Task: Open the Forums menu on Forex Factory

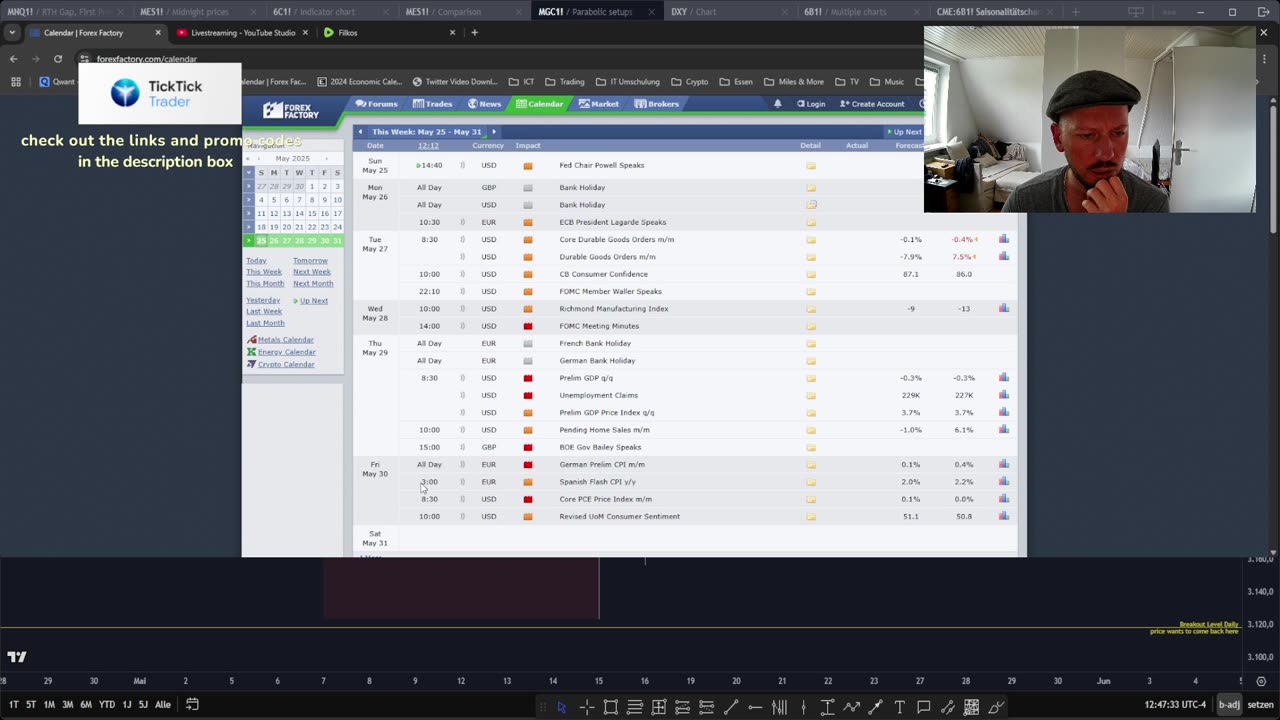Action: 376,104
